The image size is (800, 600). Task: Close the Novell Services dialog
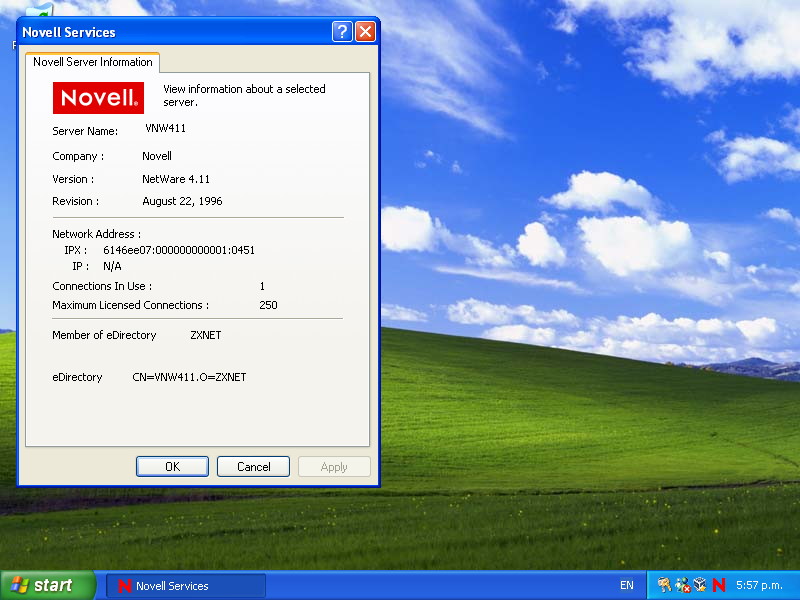(365, 32)
